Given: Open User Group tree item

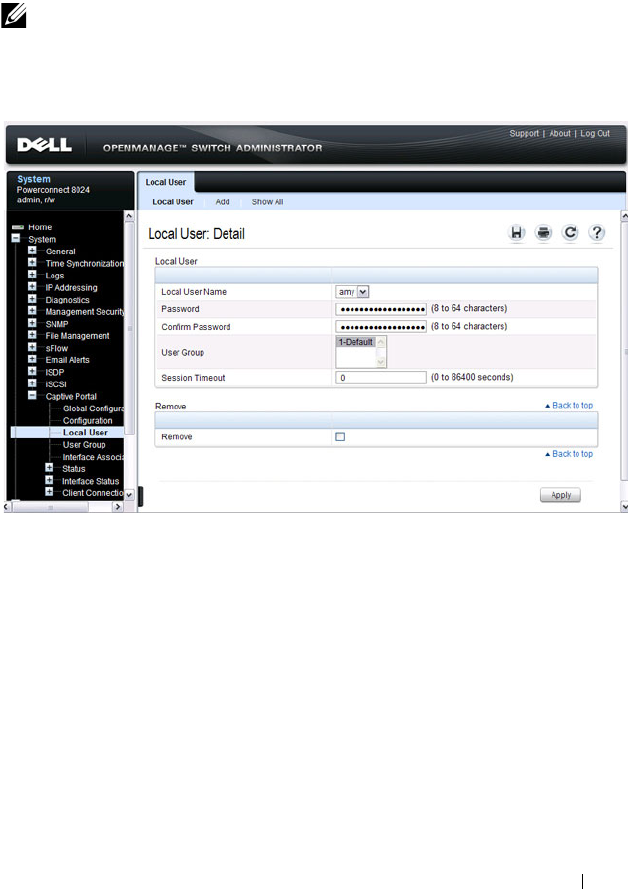Looking at the screenshot, I should [84, 444].
